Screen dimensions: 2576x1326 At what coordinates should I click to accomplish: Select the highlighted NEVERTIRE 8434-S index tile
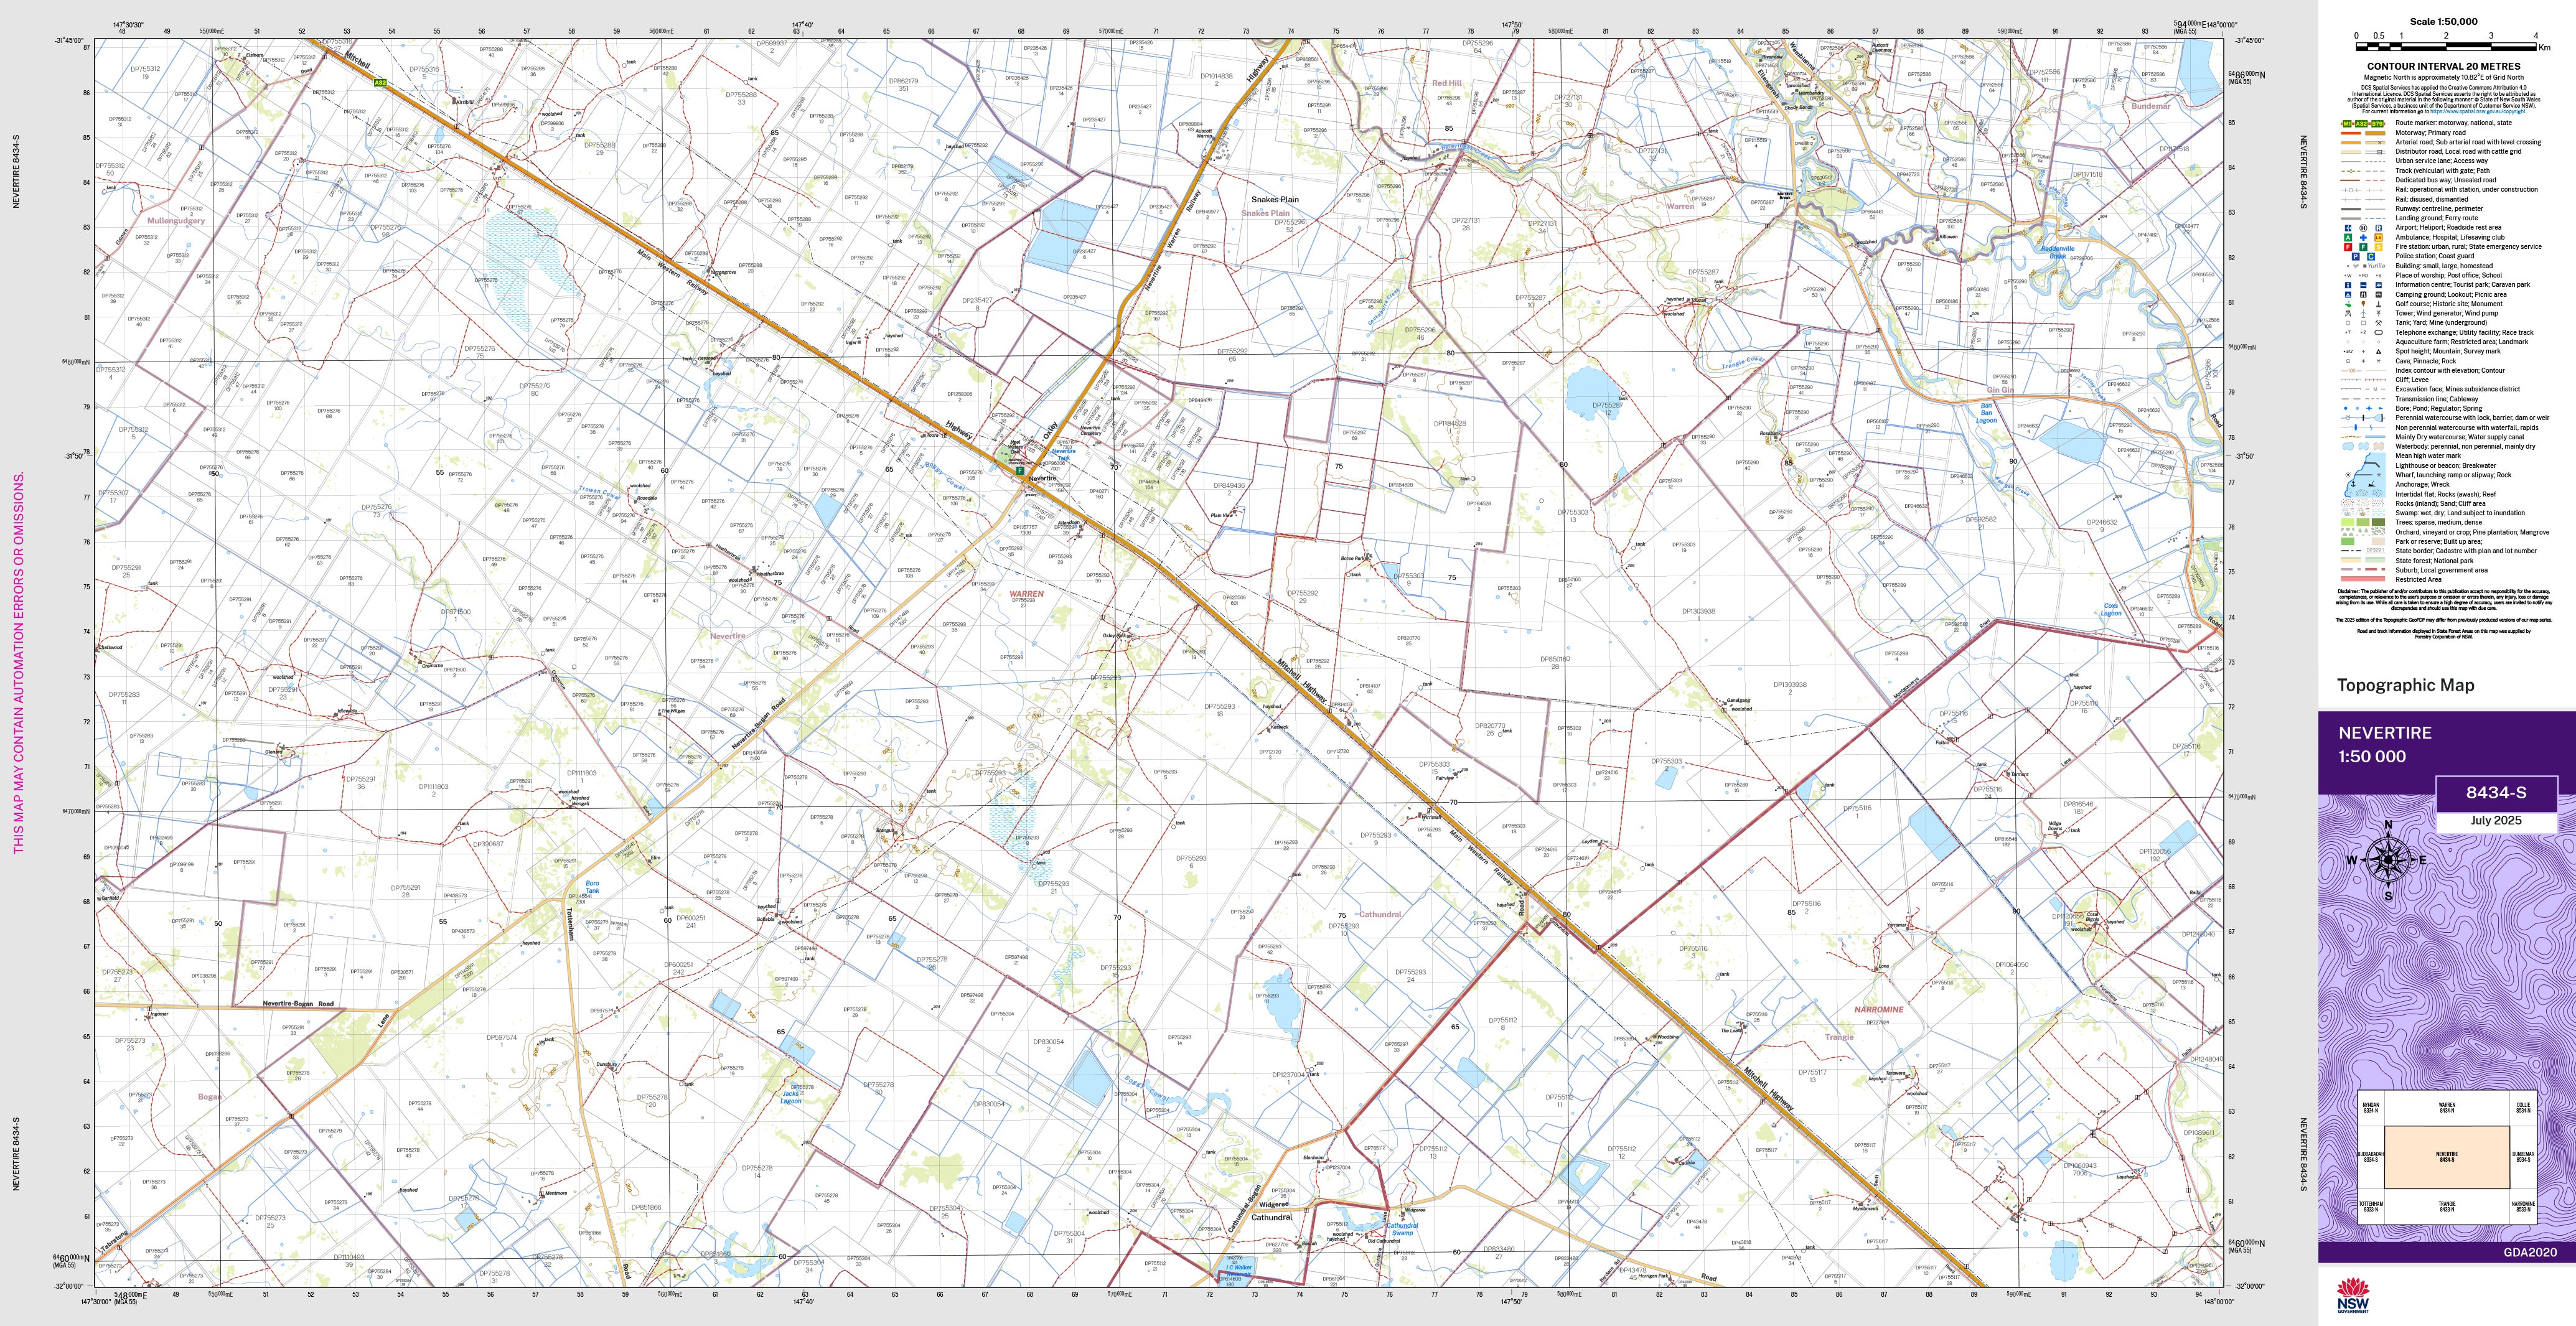pyautogui.click(x=2446, y=1156)
